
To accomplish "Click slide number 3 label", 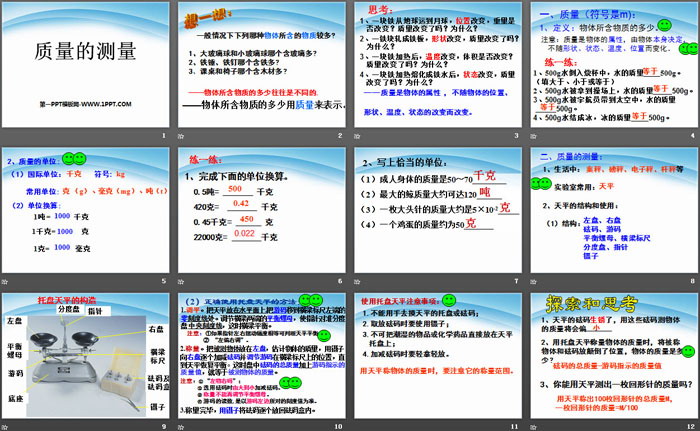I will [517, 135].
